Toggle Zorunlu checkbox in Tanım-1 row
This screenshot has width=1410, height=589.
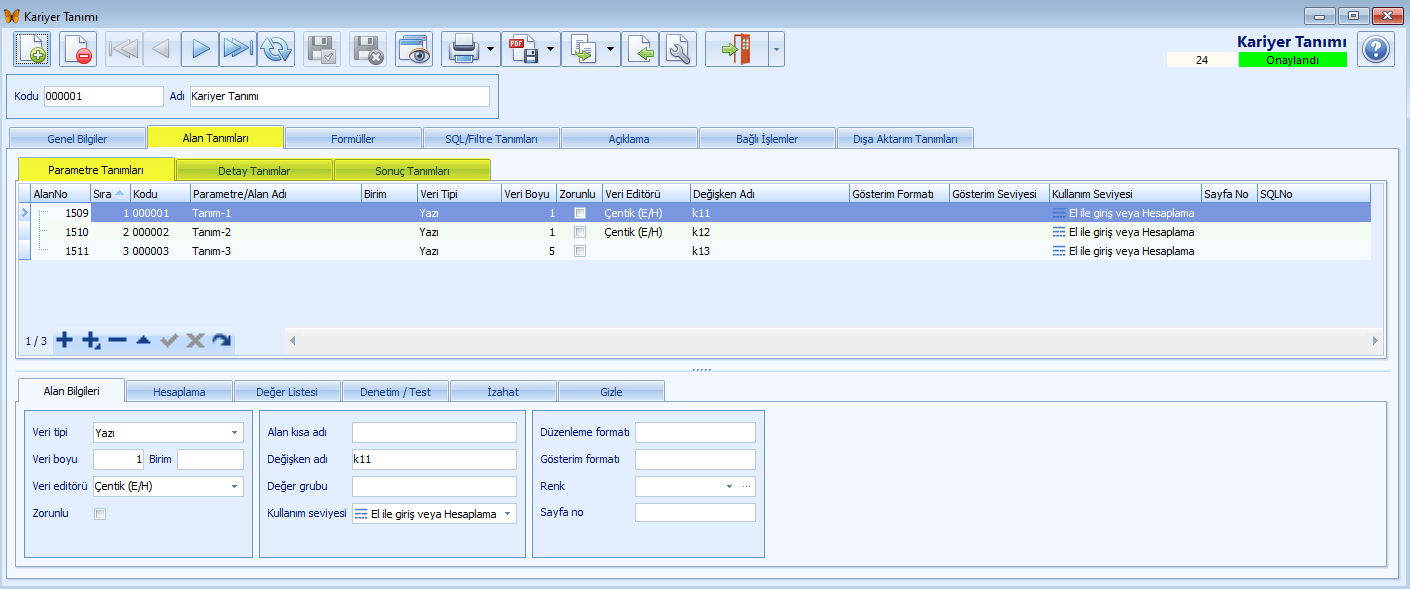580,213
